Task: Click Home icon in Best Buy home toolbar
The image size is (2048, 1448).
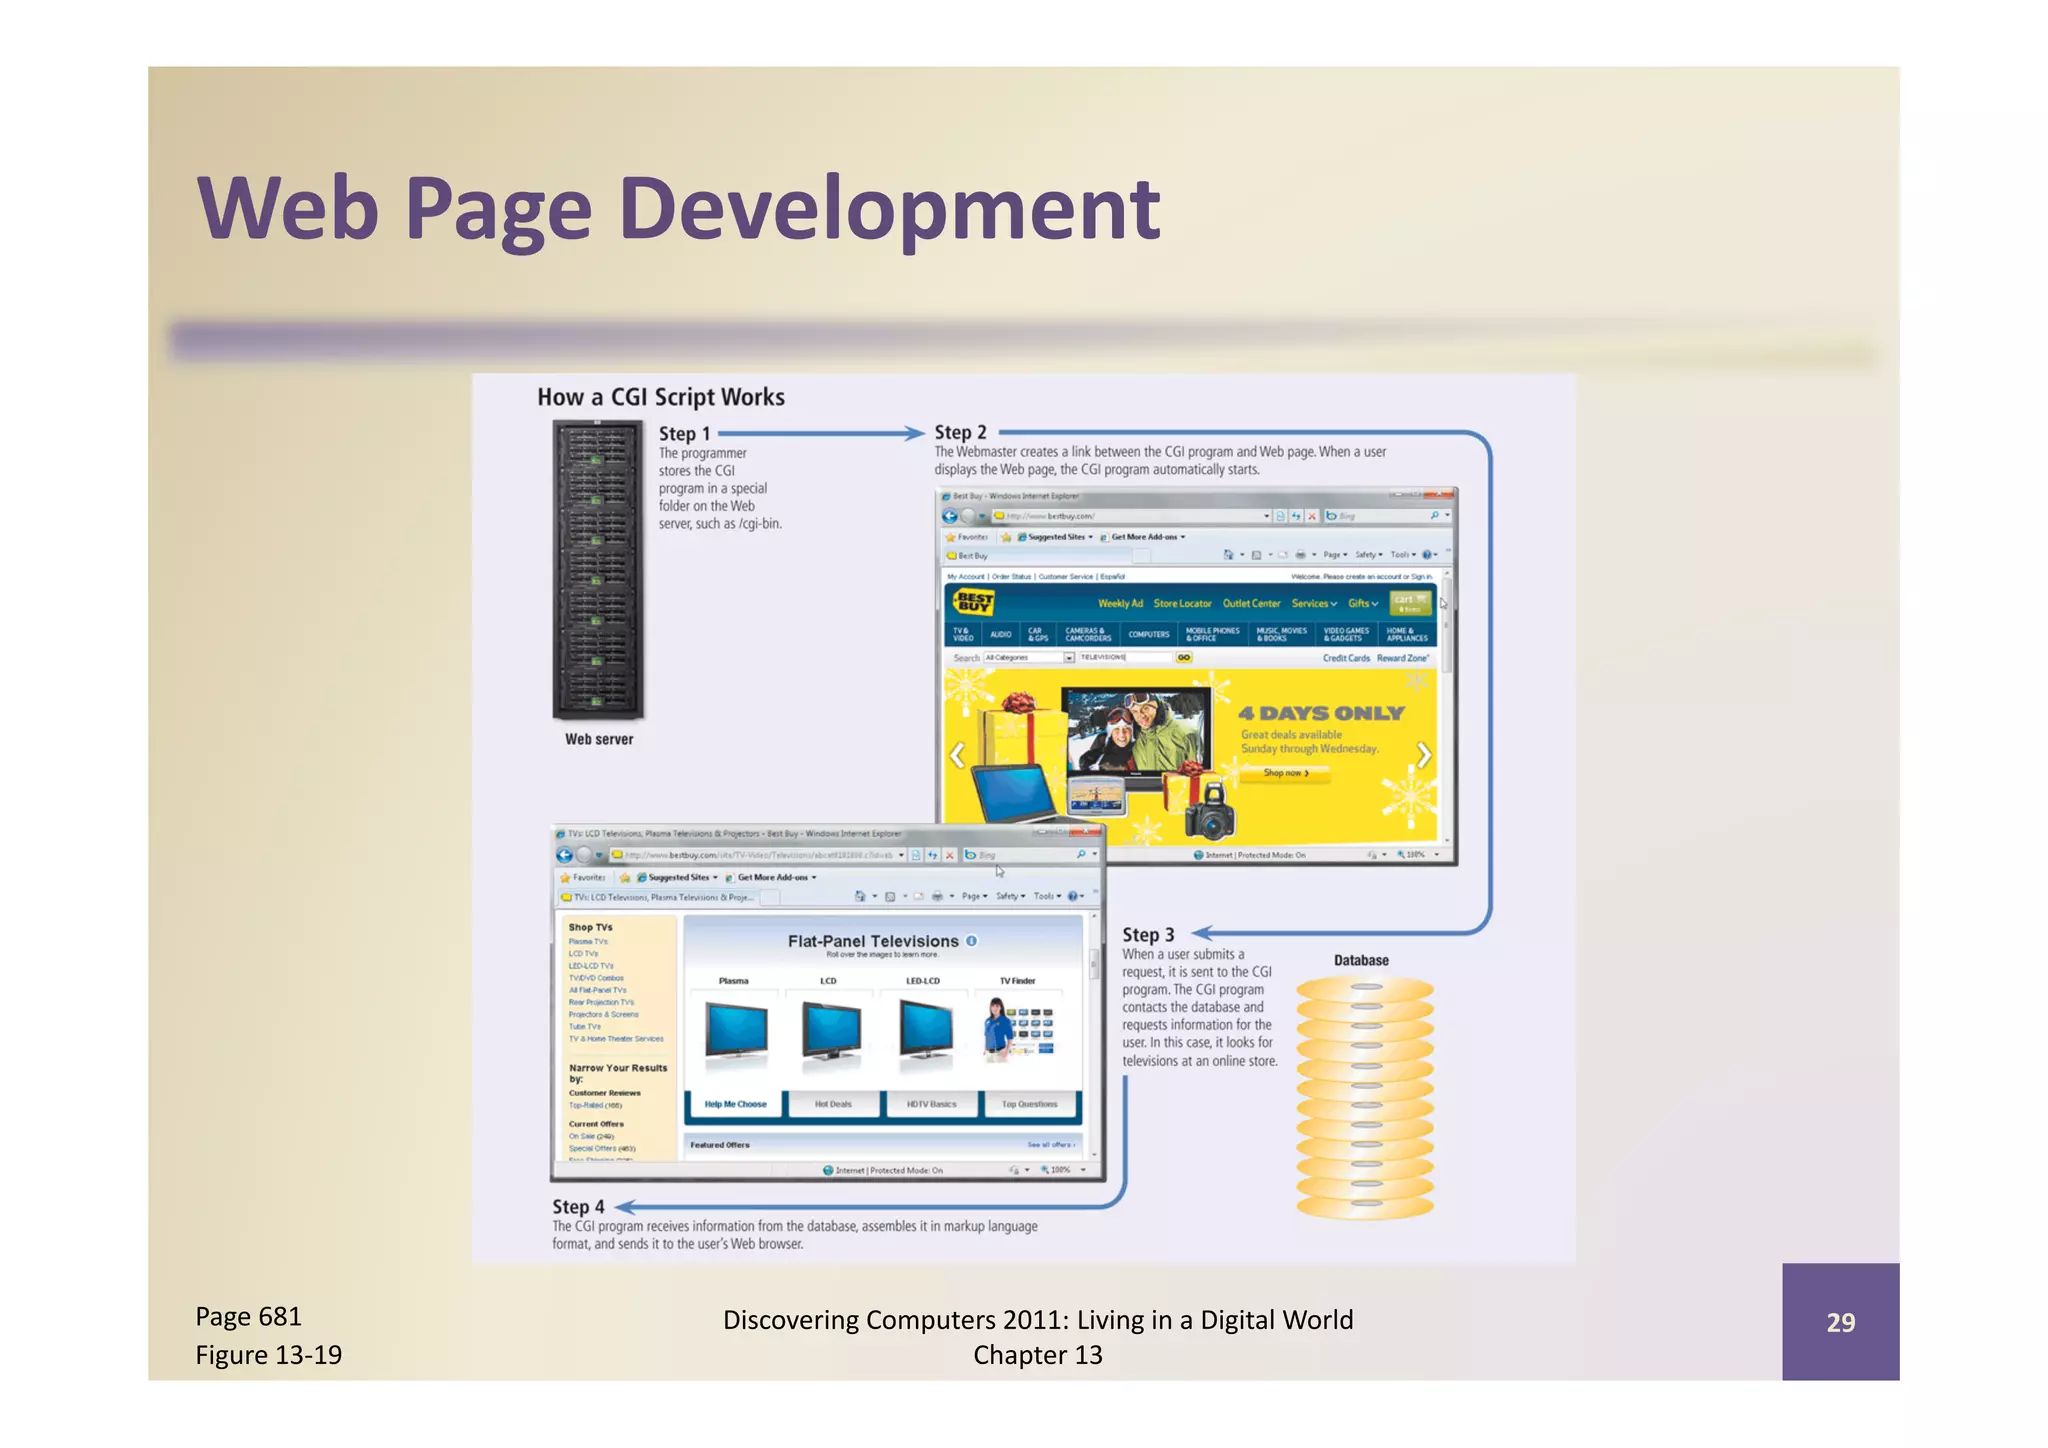Action: click(1229, 554)
